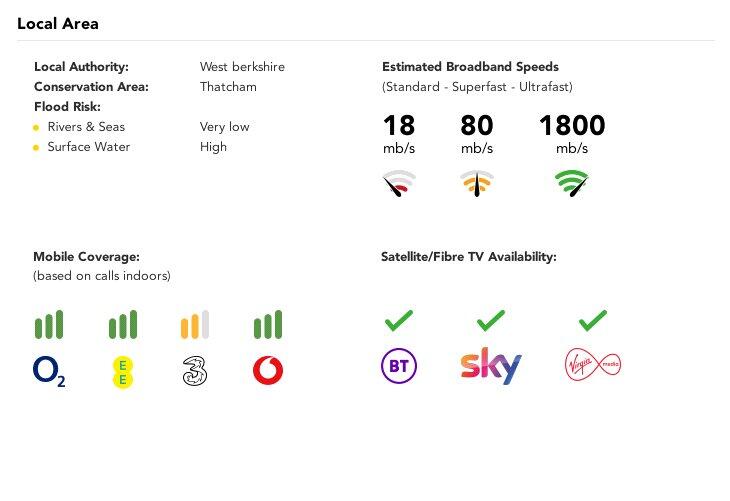Image resolution: width=730 pixels, height=501 pixels.
Task: Click the 1800 mb/s speed value
Action: [572, 126]
